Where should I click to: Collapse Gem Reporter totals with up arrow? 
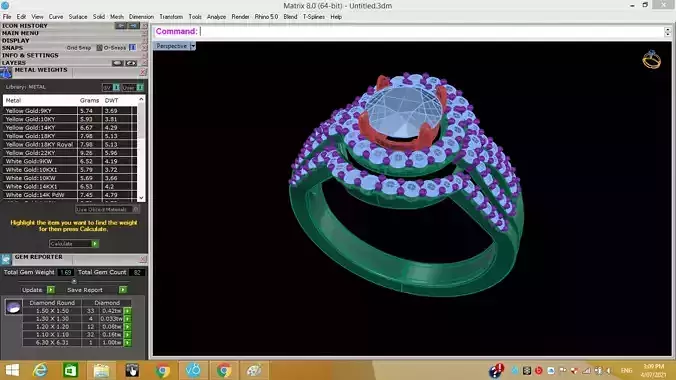pyautogui.click(x=74, y=281)
